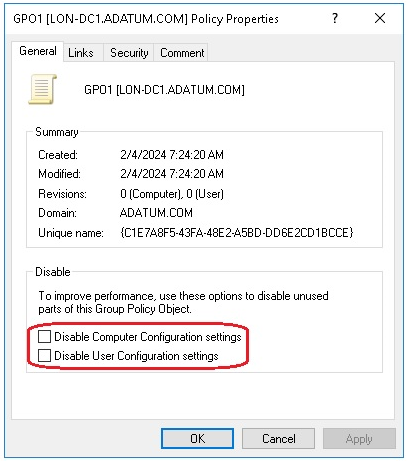The height and width of the screenshot is (461, 408).
Task: Open the Security tab
Action: point(129,53)
